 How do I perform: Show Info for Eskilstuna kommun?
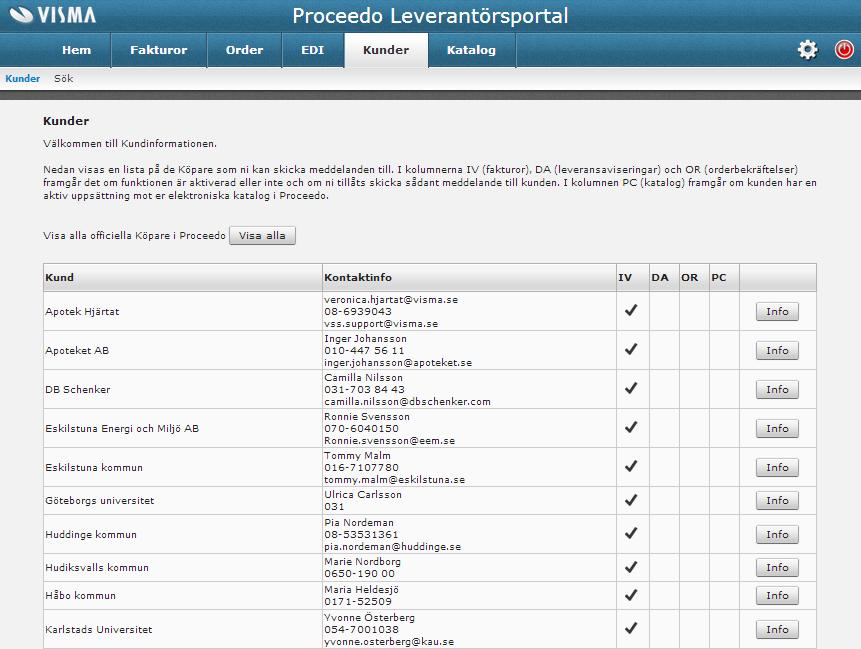click(777, 467)
